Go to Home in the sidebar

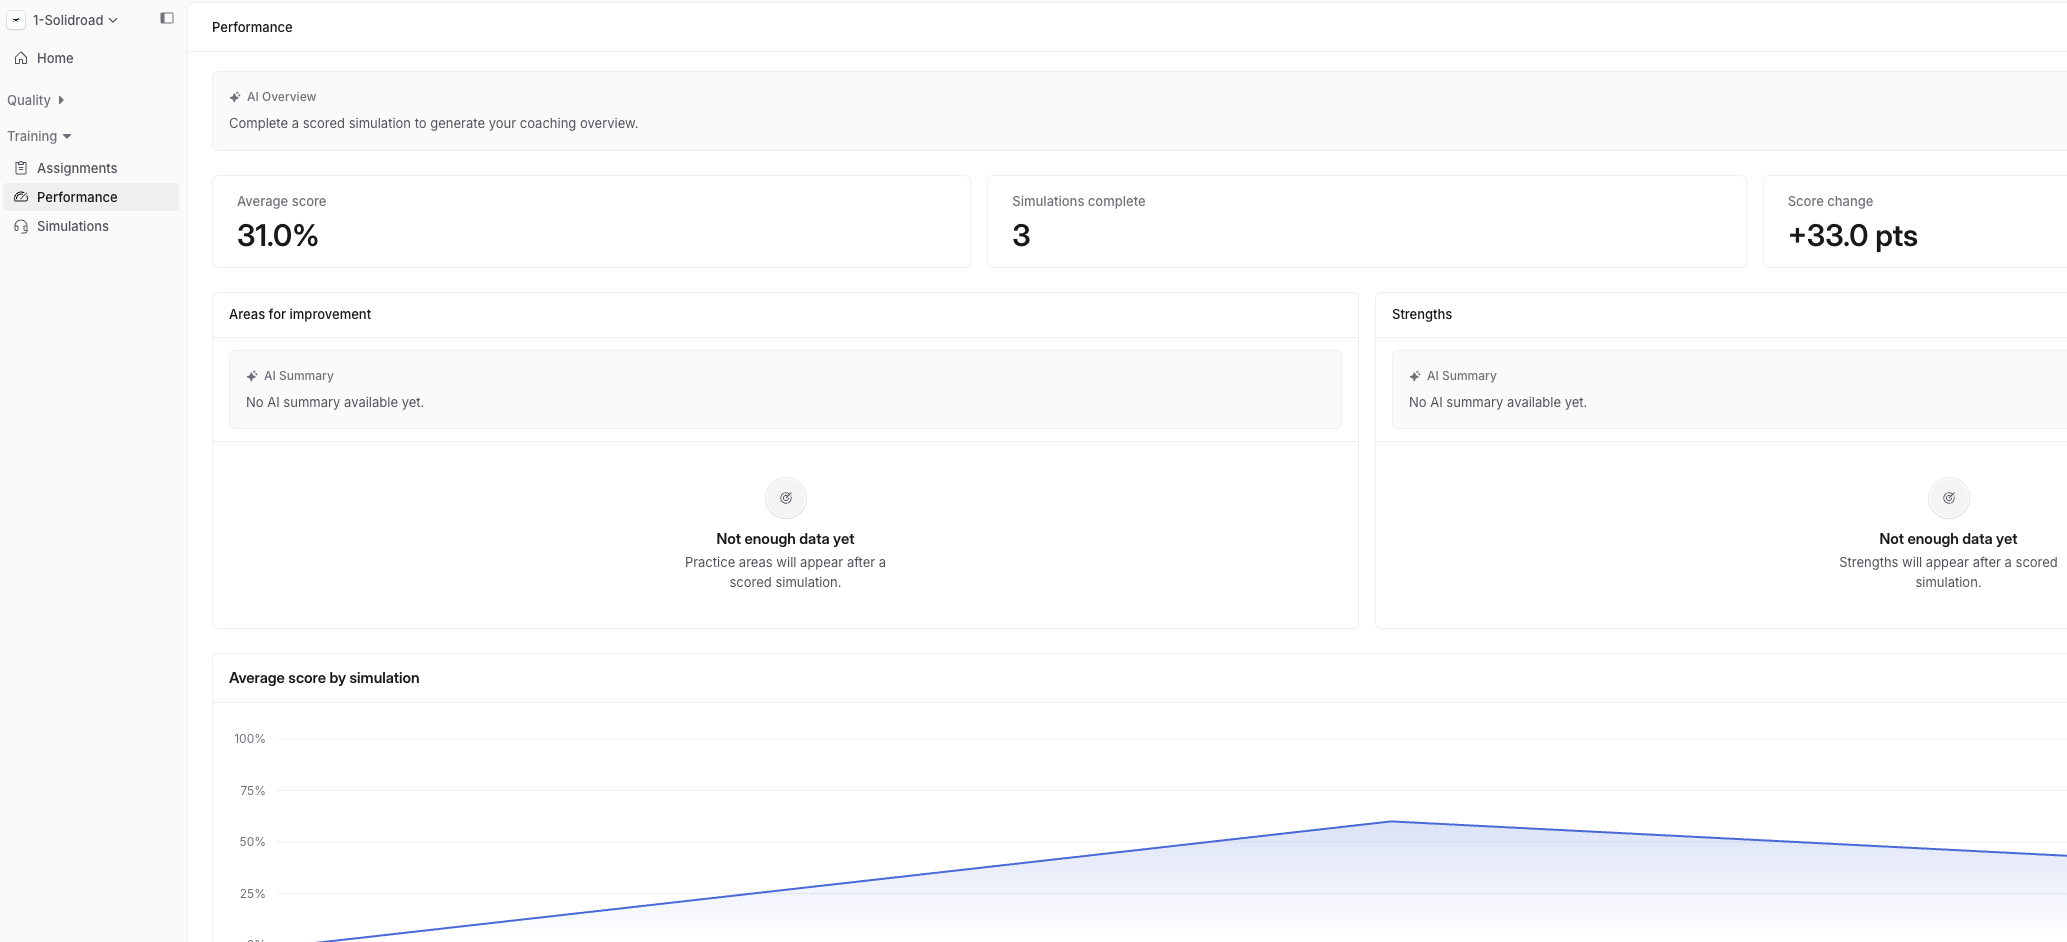91,58
